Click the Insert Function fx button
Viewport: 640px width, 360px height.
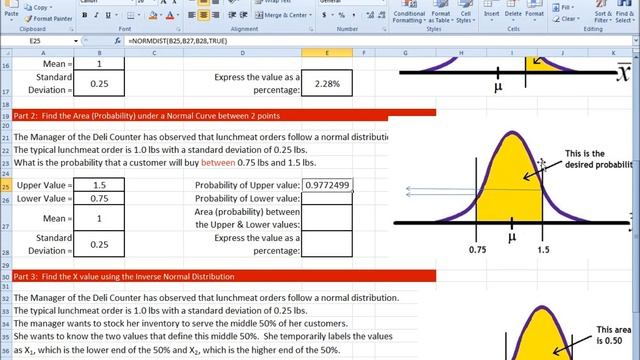click(118, 41)
